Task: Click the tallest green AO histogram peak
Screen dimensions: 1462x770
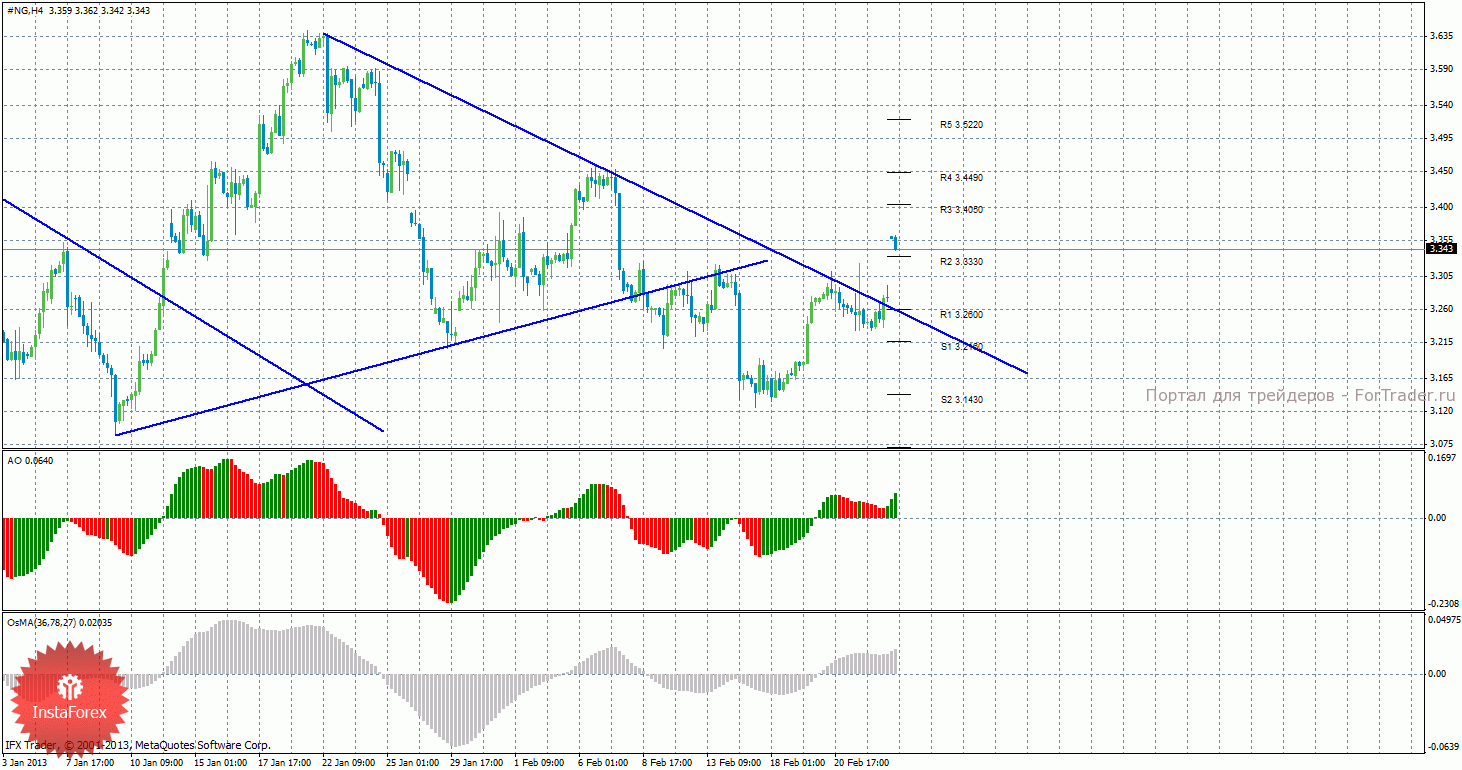Action: (227, 488)
